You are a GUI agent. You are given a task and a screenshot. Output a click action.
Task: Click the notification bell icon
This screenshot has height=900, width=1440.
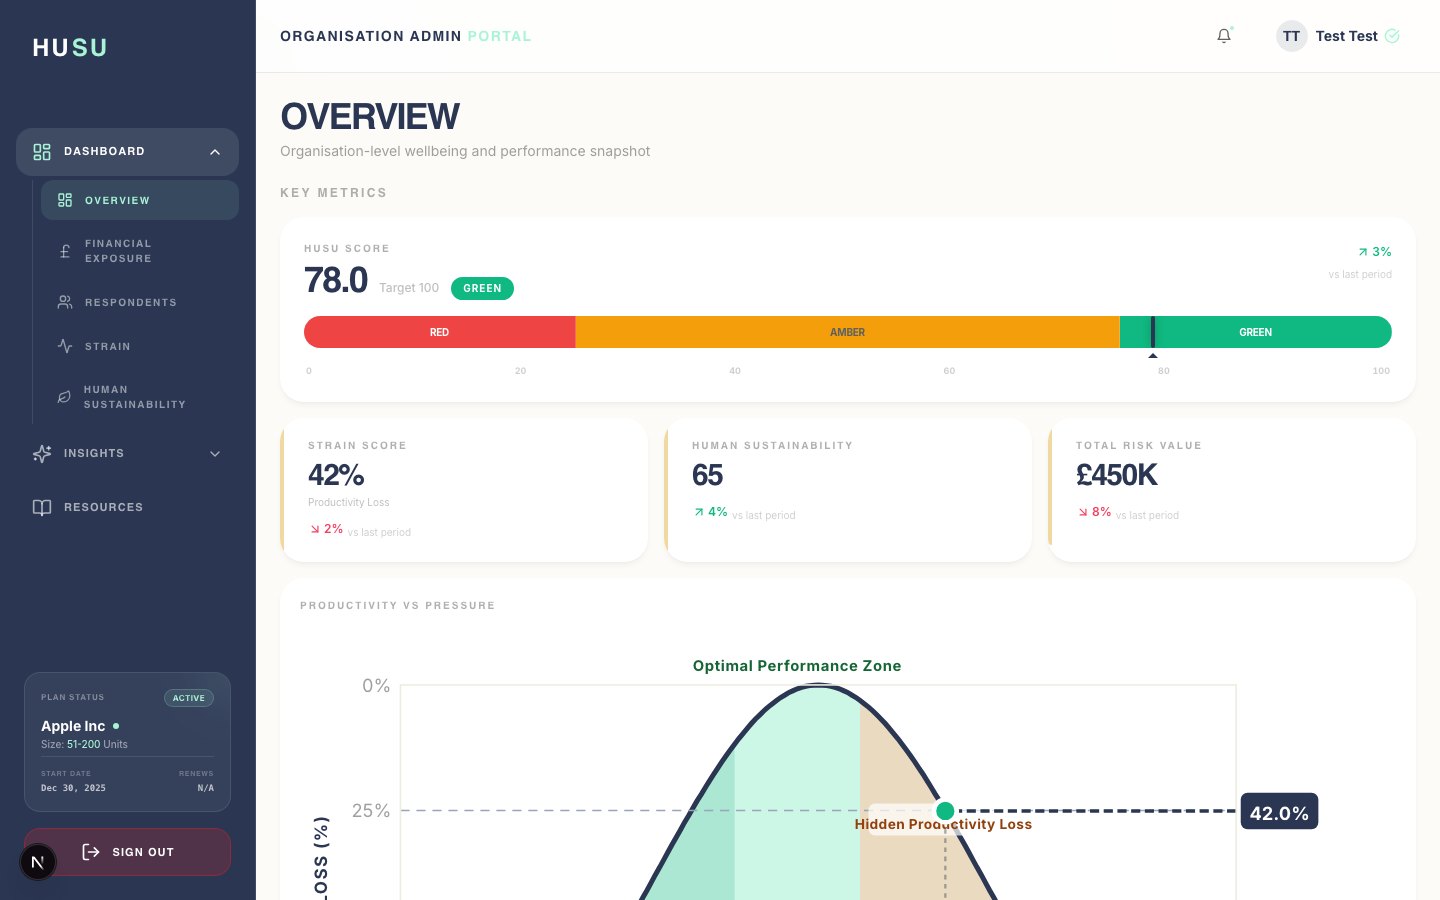pyautogui.click(x=1223, y=35)
